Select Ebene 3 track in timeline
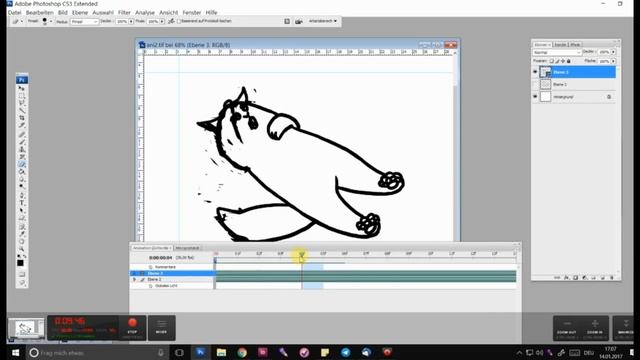Viewport: 640px width, 360px height. click(172, 273)
